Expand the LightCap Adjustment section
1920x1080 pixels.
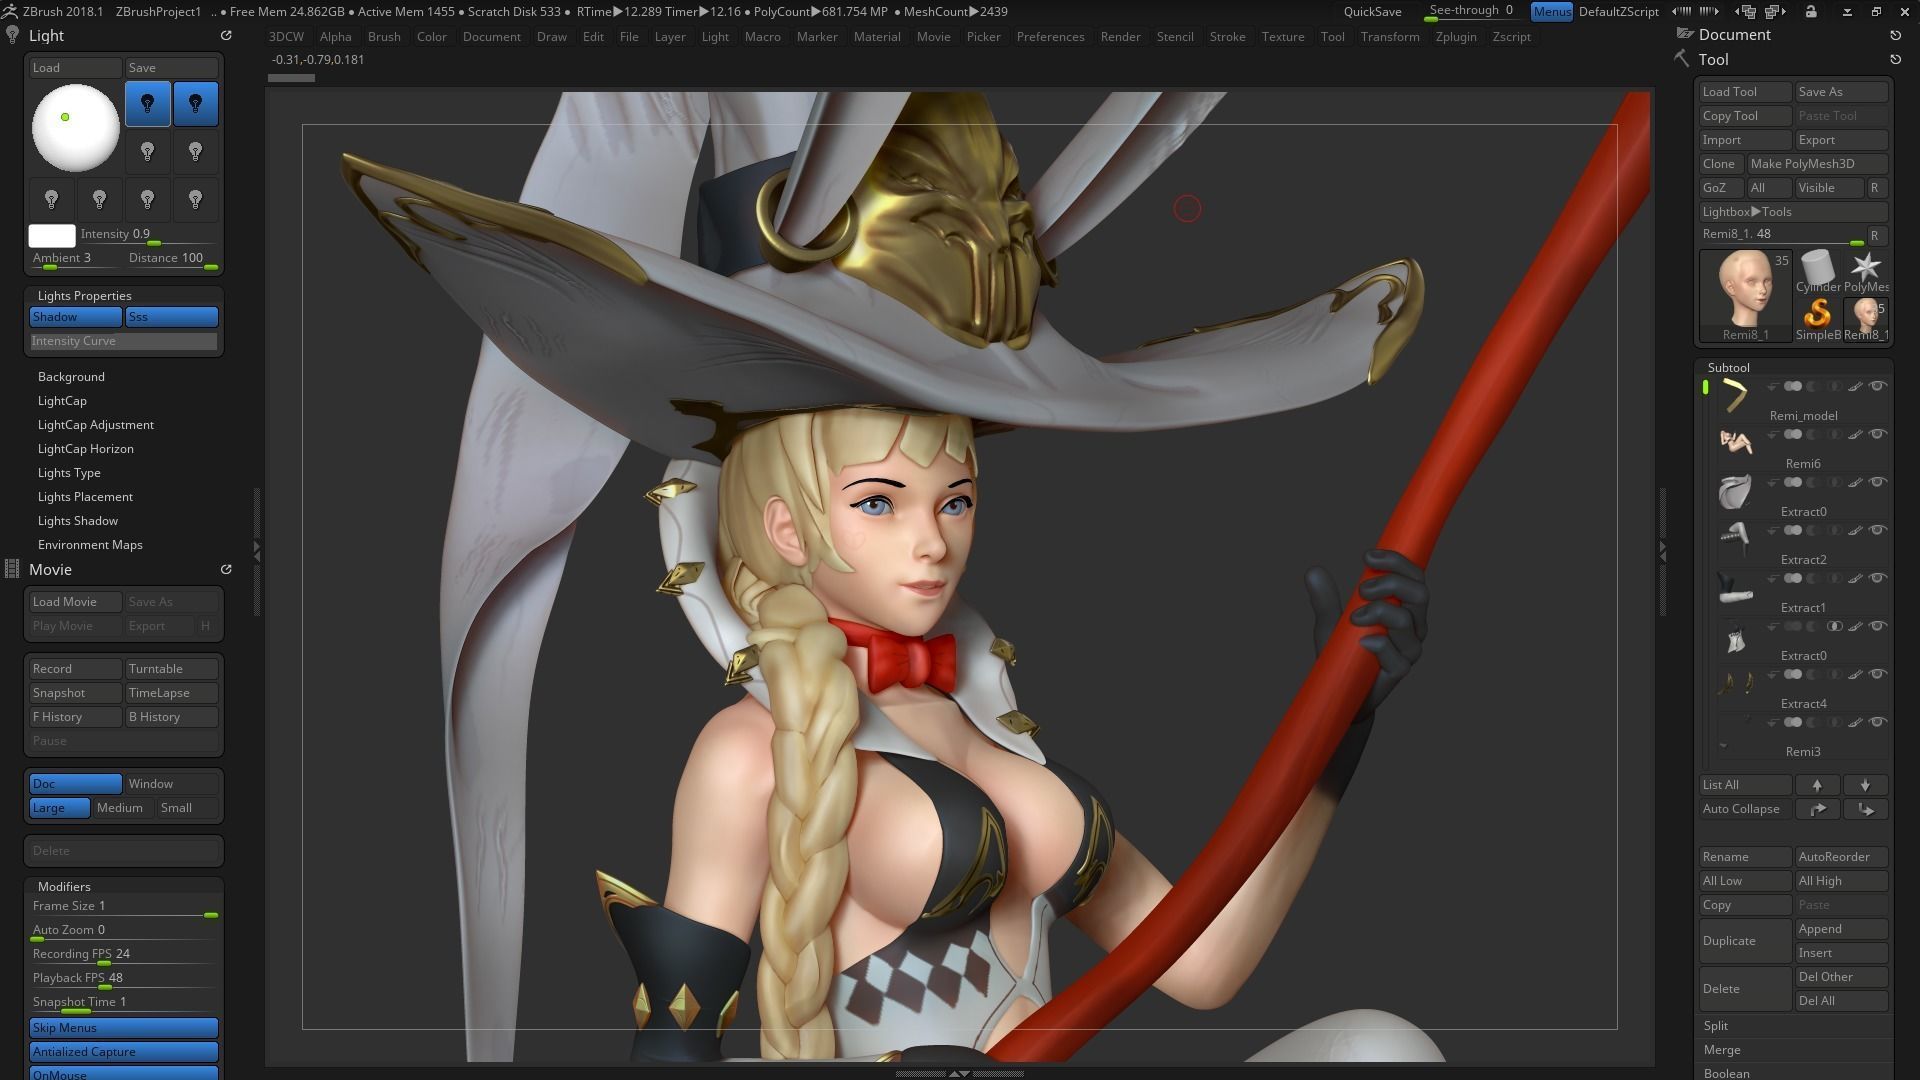(x=95, y=425)
